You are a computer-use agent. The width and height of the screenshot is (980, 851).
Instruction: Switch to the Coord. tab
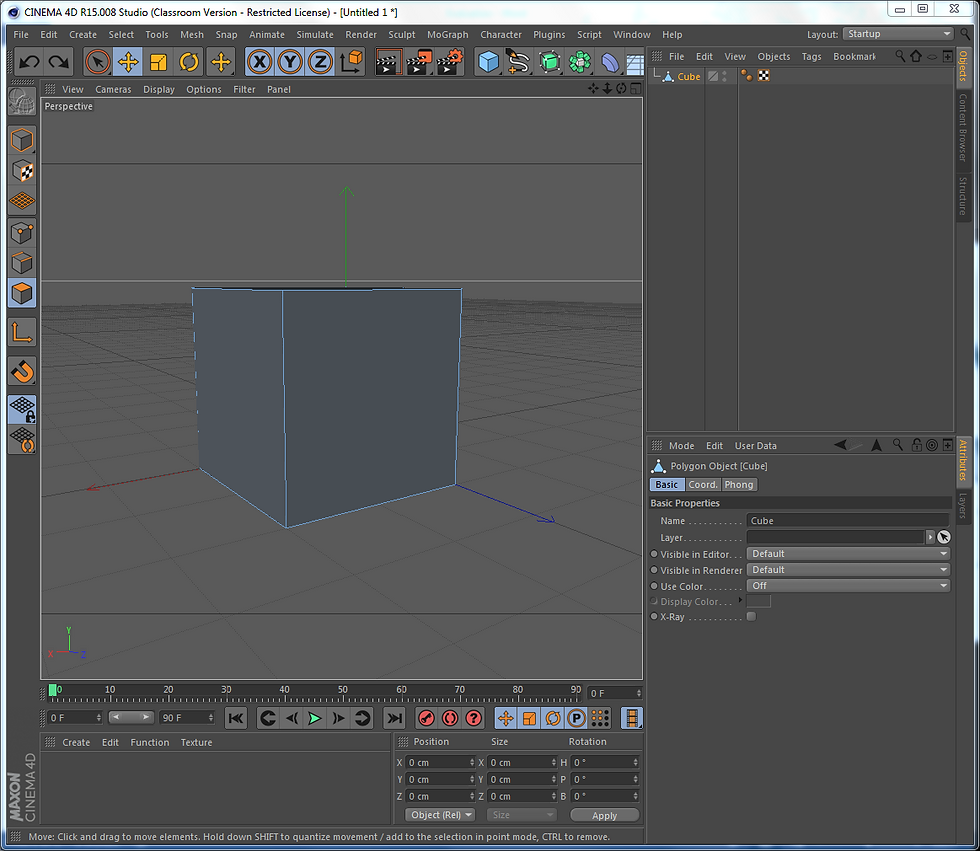coord(702,484)
